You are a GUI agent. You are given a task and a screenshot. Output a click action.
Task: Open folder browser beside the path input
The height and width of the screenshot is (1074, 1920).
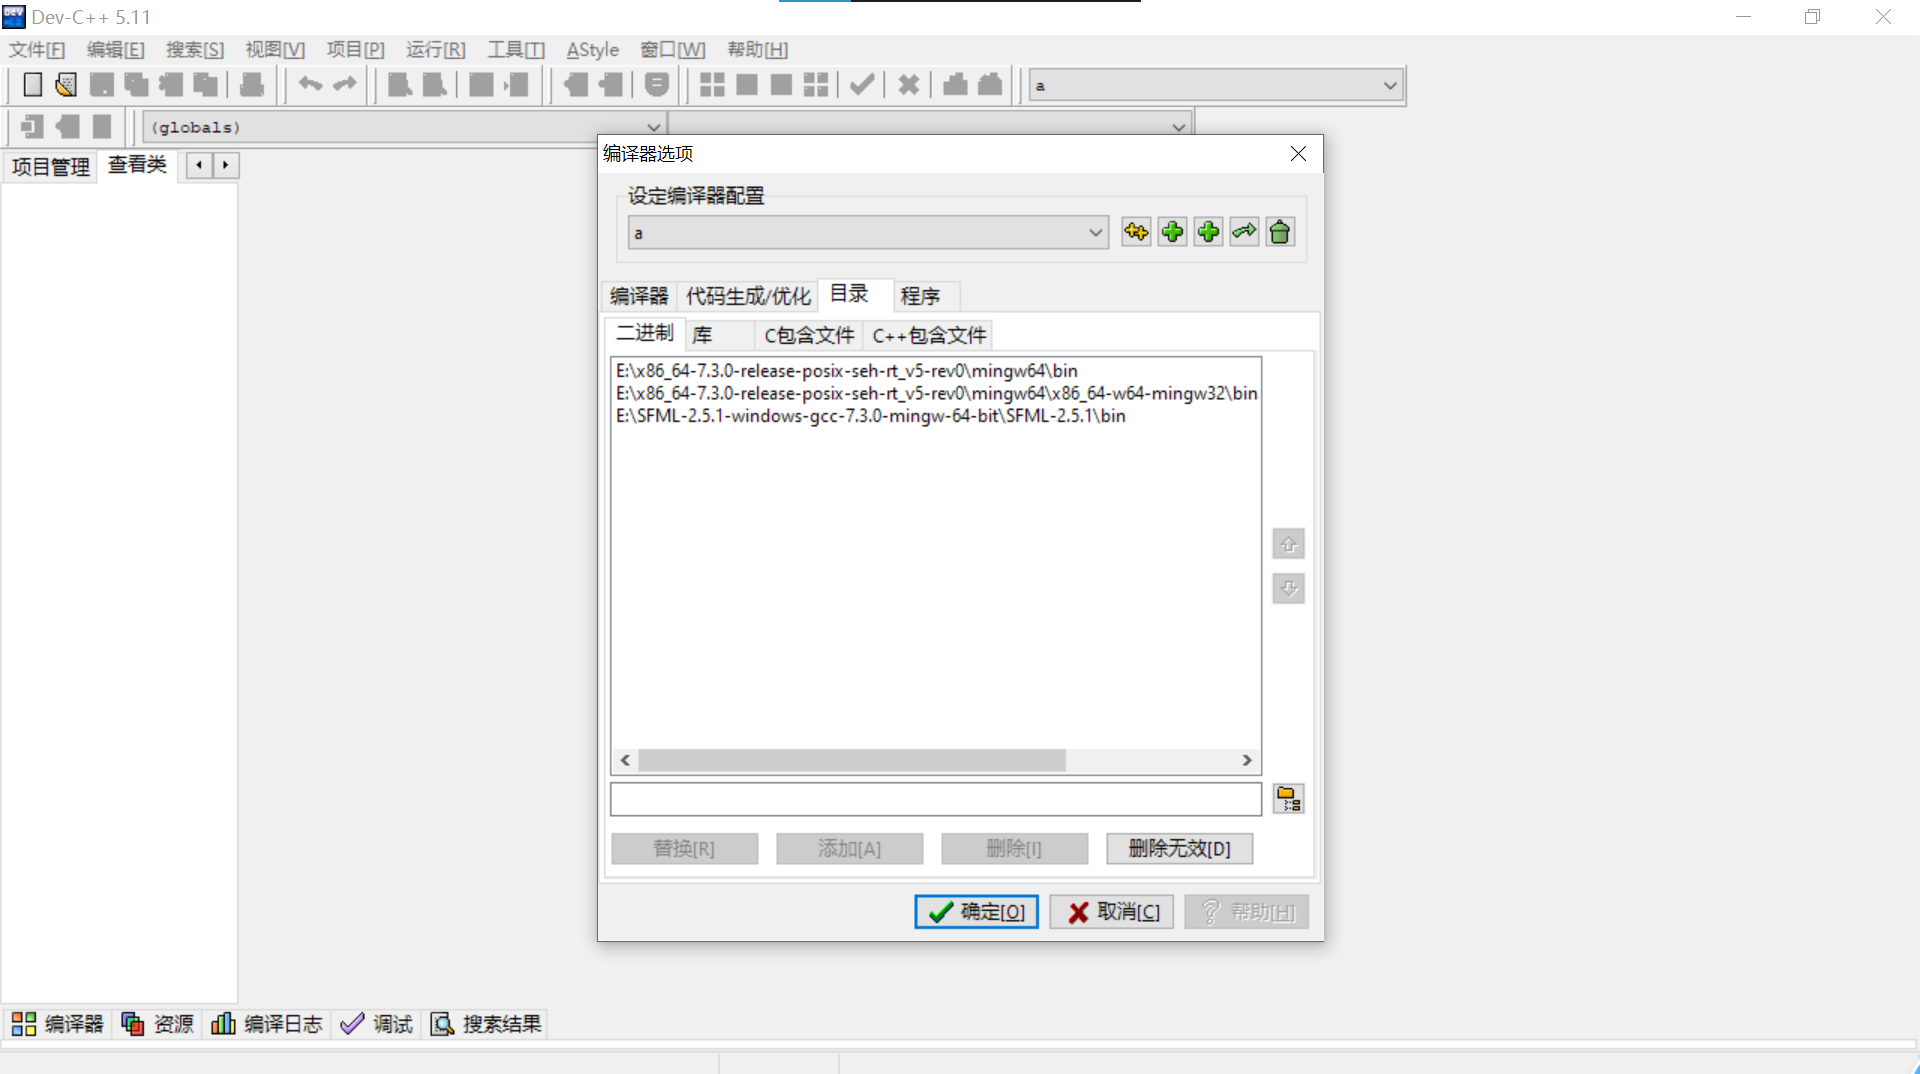(1288, 798)
